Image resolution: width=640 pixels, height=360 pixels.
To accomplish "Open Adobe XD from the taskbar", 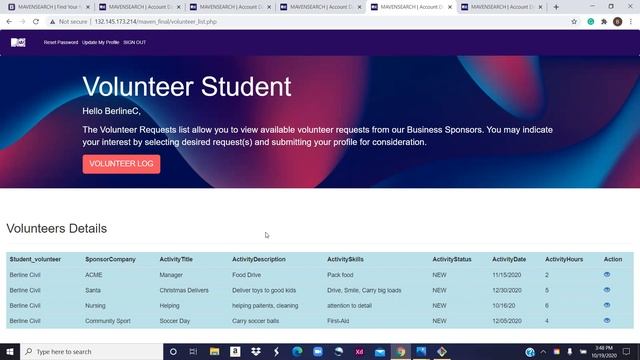I will [x=359, y=351].
